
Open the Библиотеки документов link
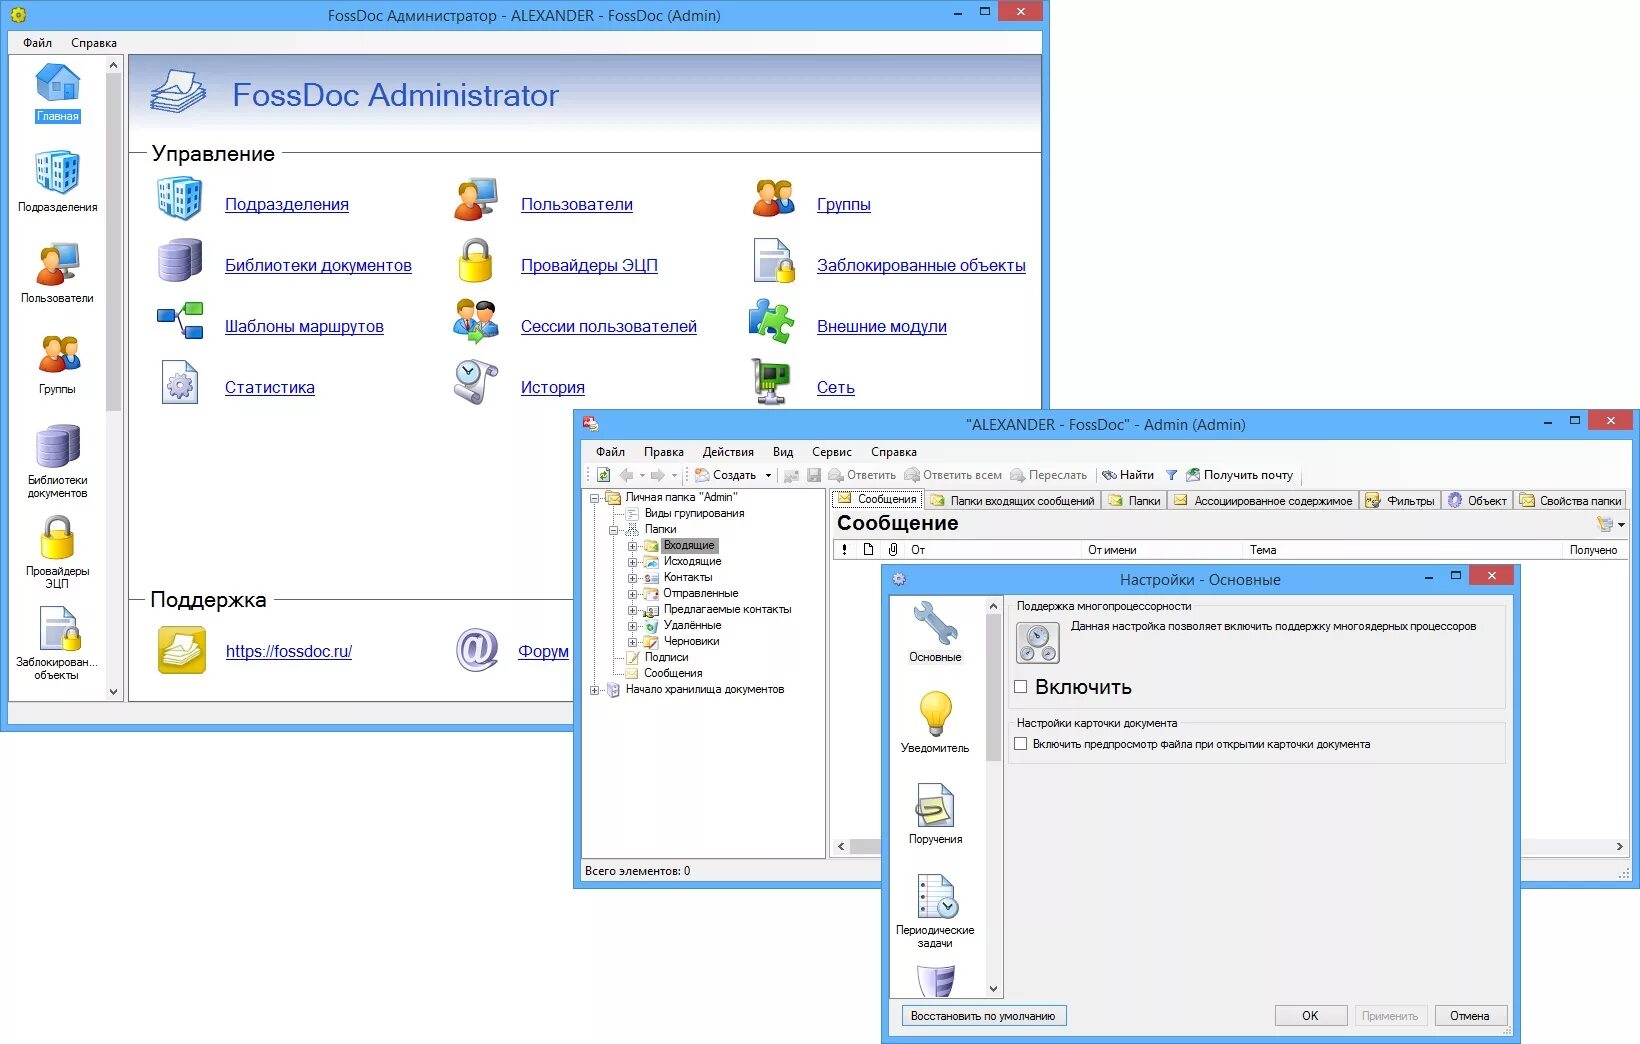click(x=318, y=265)
